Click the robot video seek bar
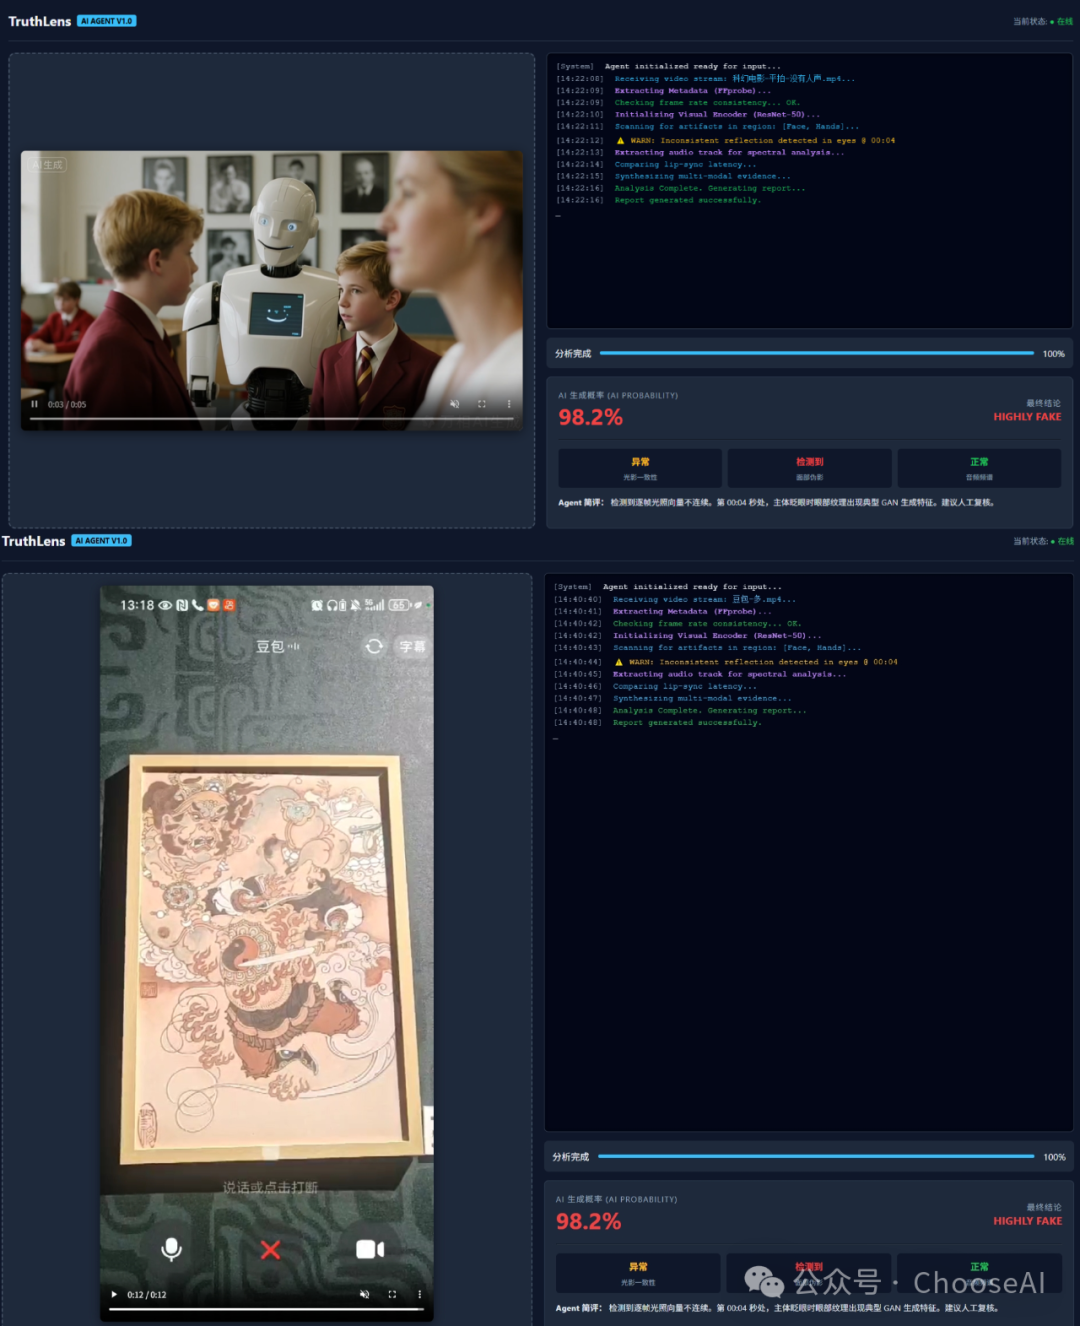The image size is (1080, 1326). pos(271,419)
